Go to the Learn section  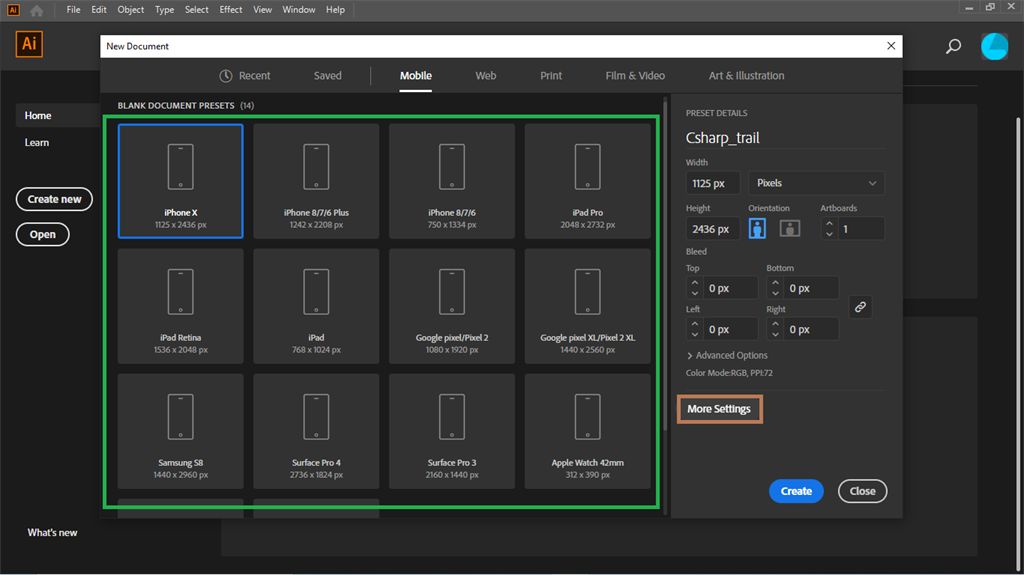coord(37,142)
